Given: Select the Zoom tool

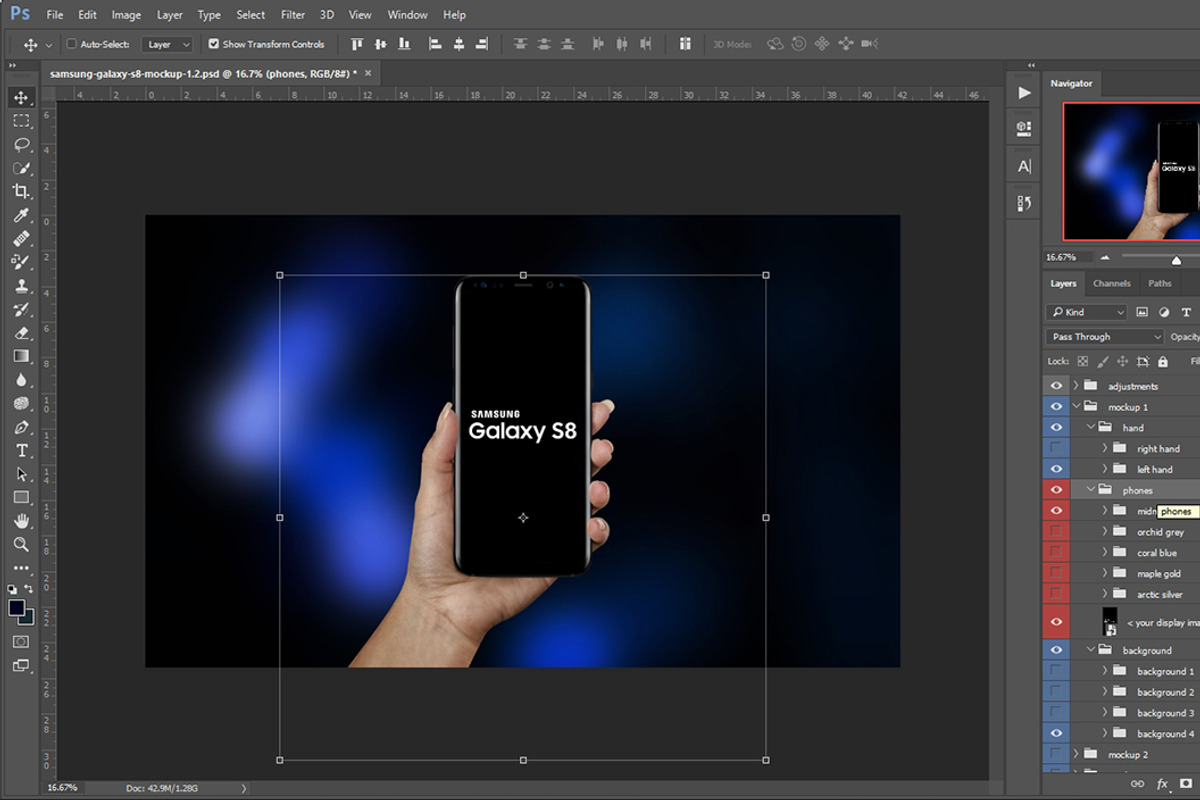Looking at the screenshot, I should [x=21, y=544].
